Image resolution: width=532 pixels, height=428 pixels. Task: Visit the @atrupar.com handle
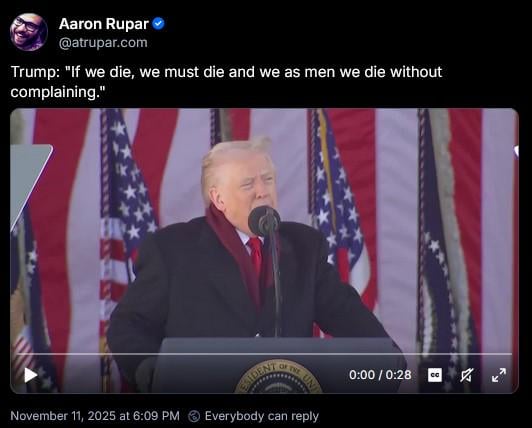(103, 43)
